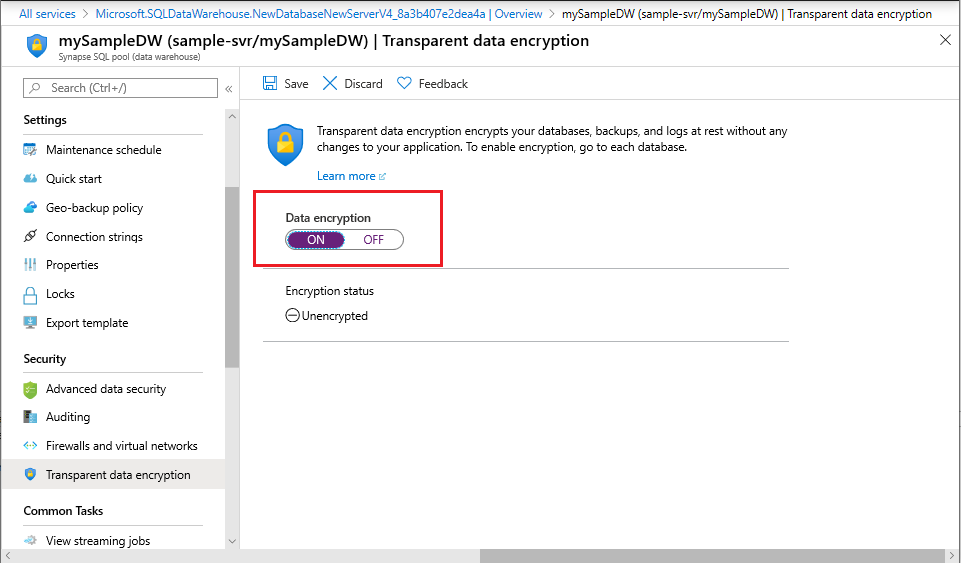Screen dimensions: 961x563
Task: Click the Locks padlock icon
Action: coord(30,295)
